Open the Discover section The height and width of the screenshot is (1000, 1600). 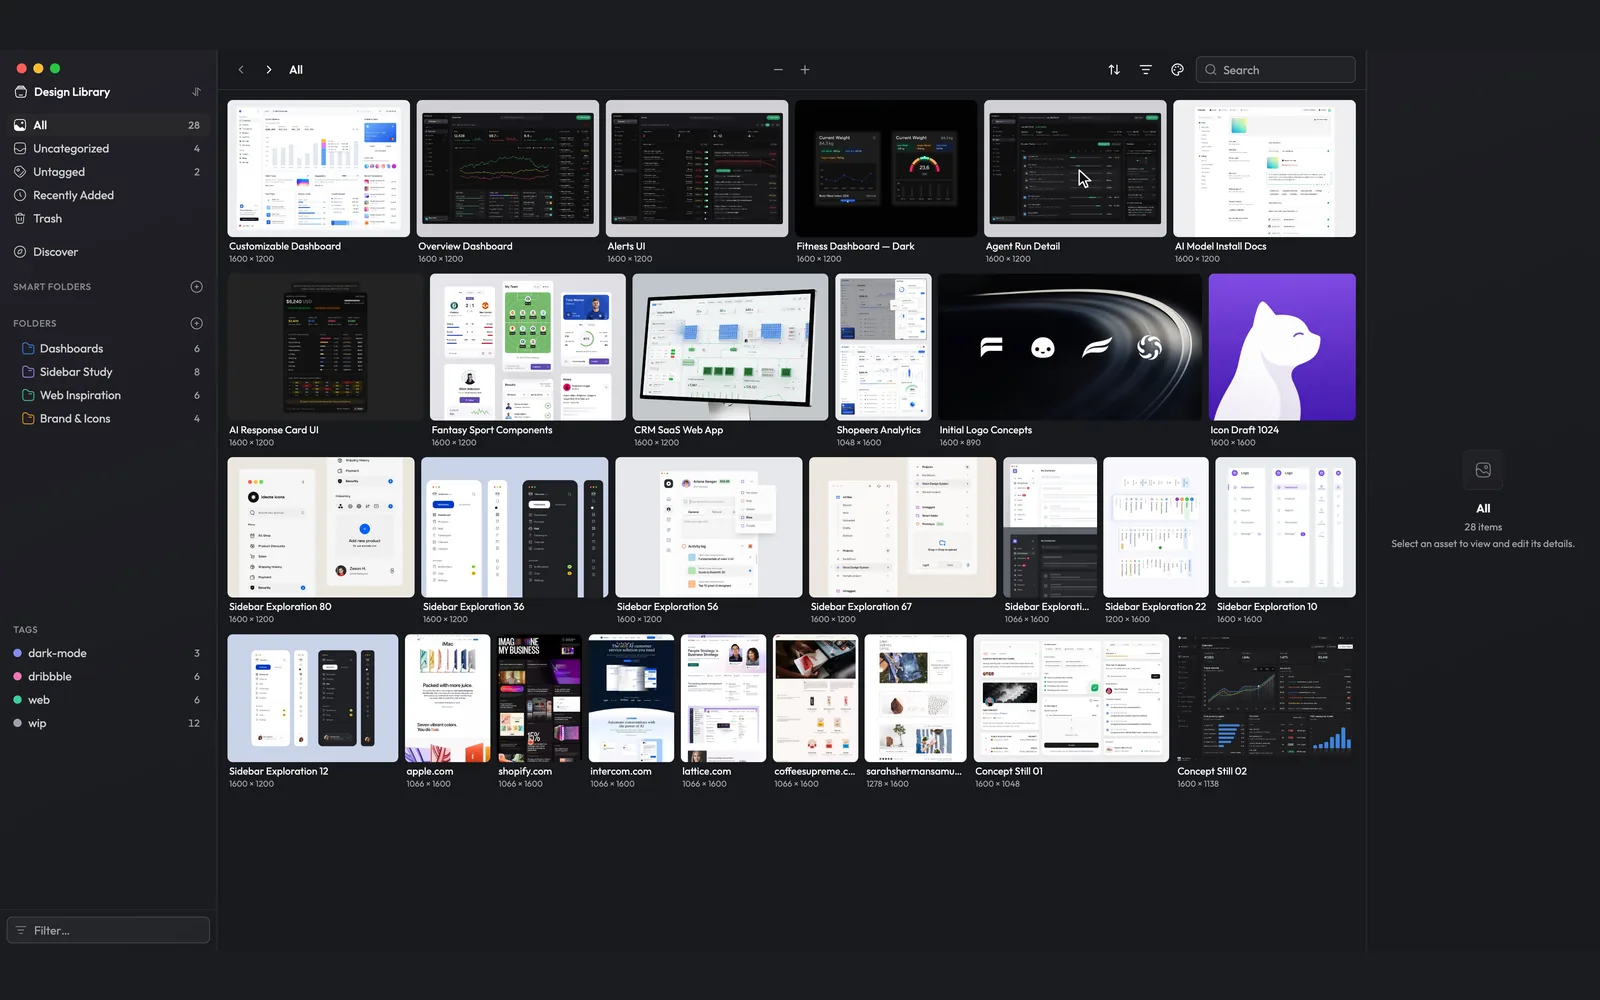click(108, 252)
